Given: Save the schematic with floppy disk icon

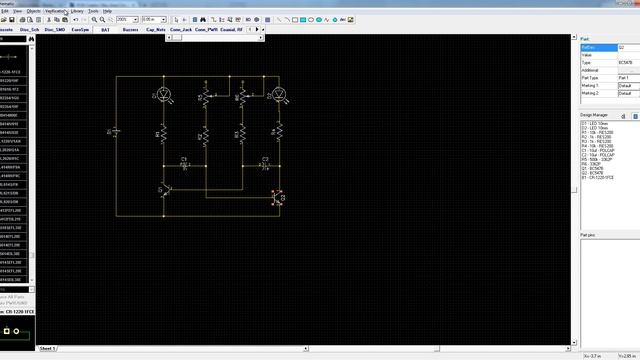Looking at the screenshot, I should (x=11, y=20).
